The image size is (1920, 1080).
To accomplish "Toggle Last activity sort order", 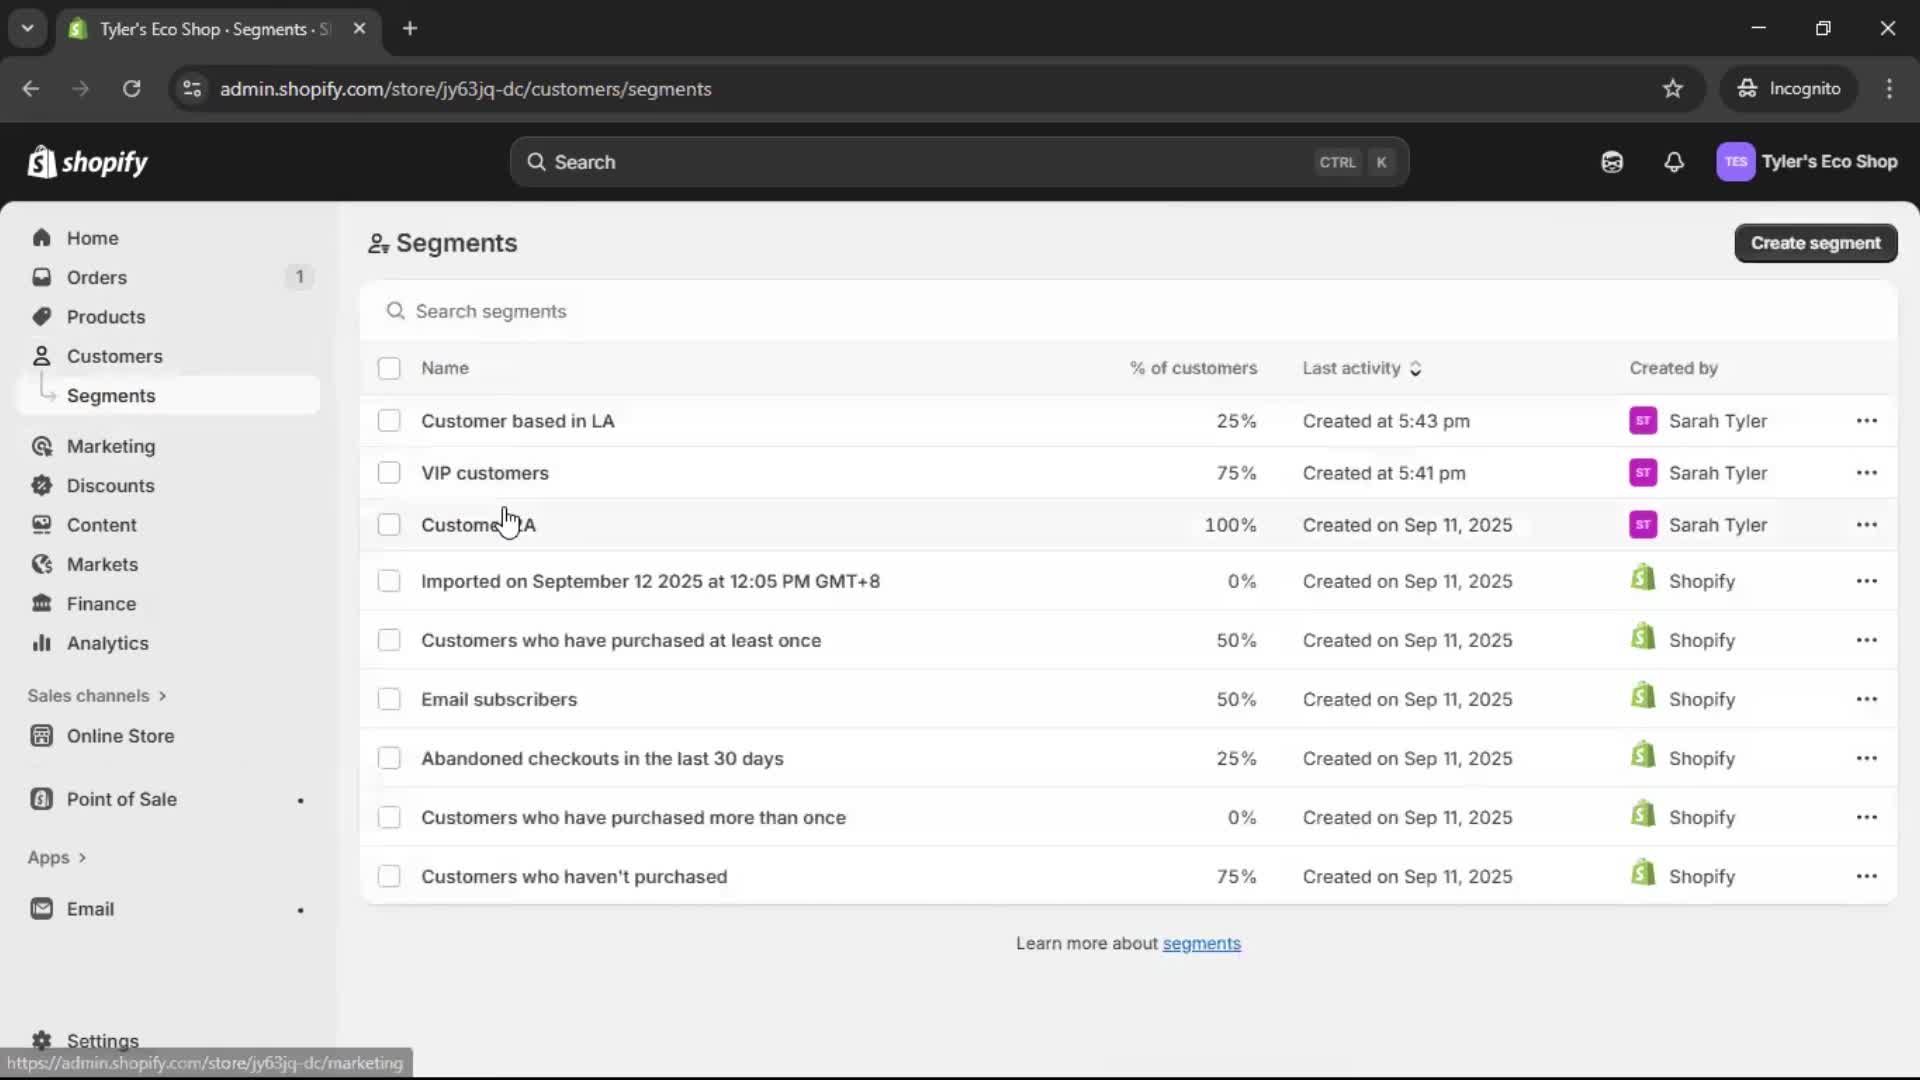I will tap(1417, 368).
